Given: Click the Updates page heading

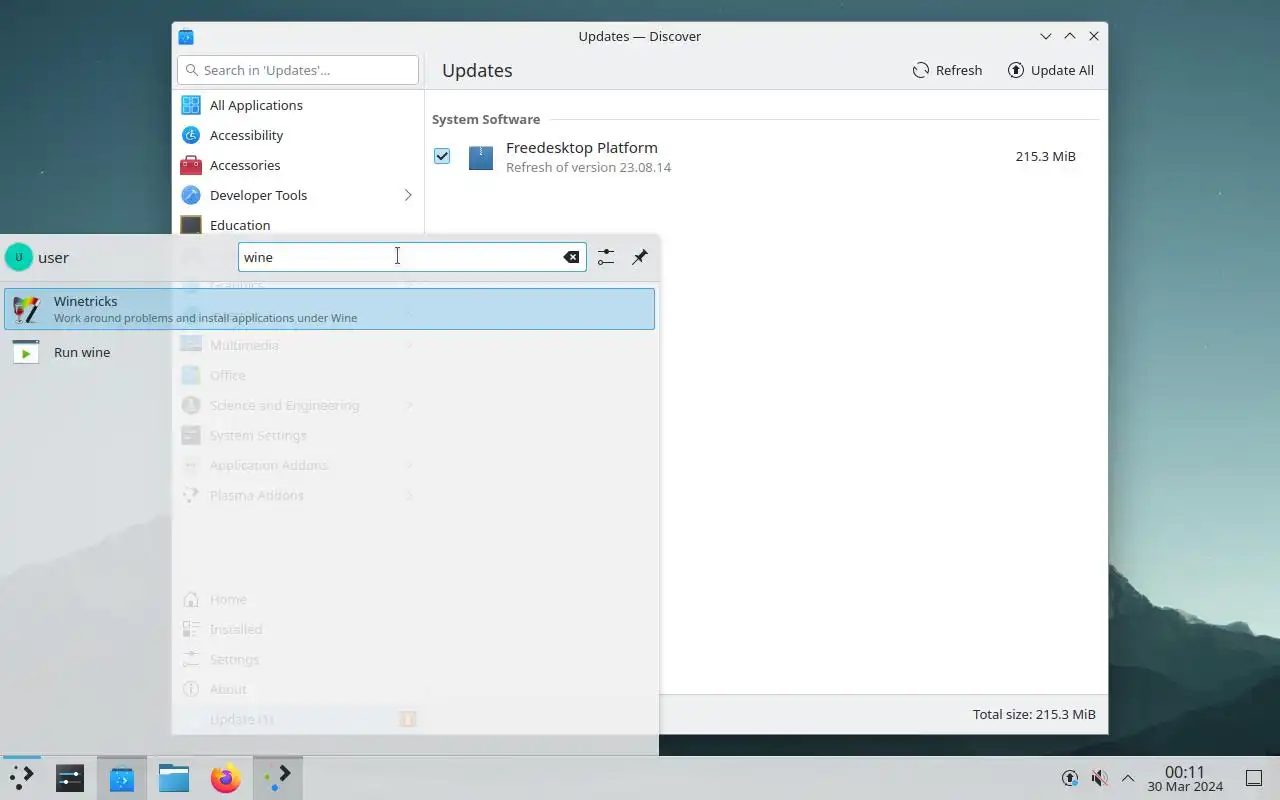Looking at the screenshot, I should (x=477, y=70).
